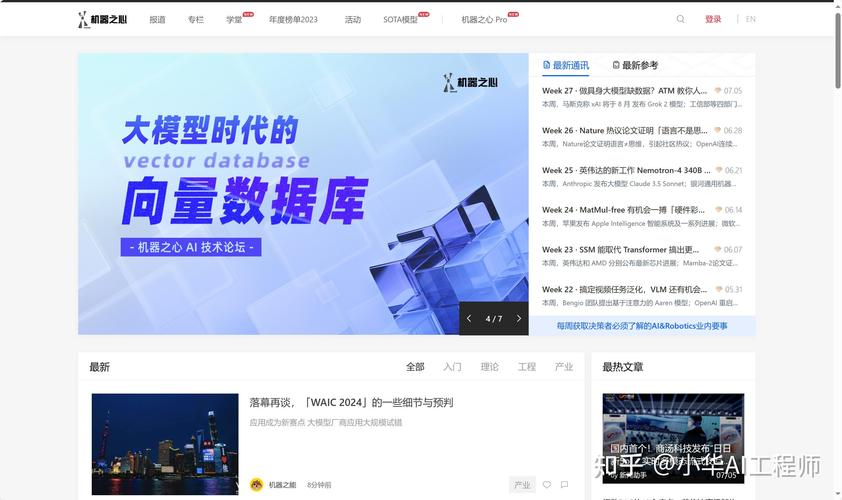The width and height of the screenshot is (842, 500).
Task: Open 活动 in the navigation bar
Action: [x=353, y=19]
